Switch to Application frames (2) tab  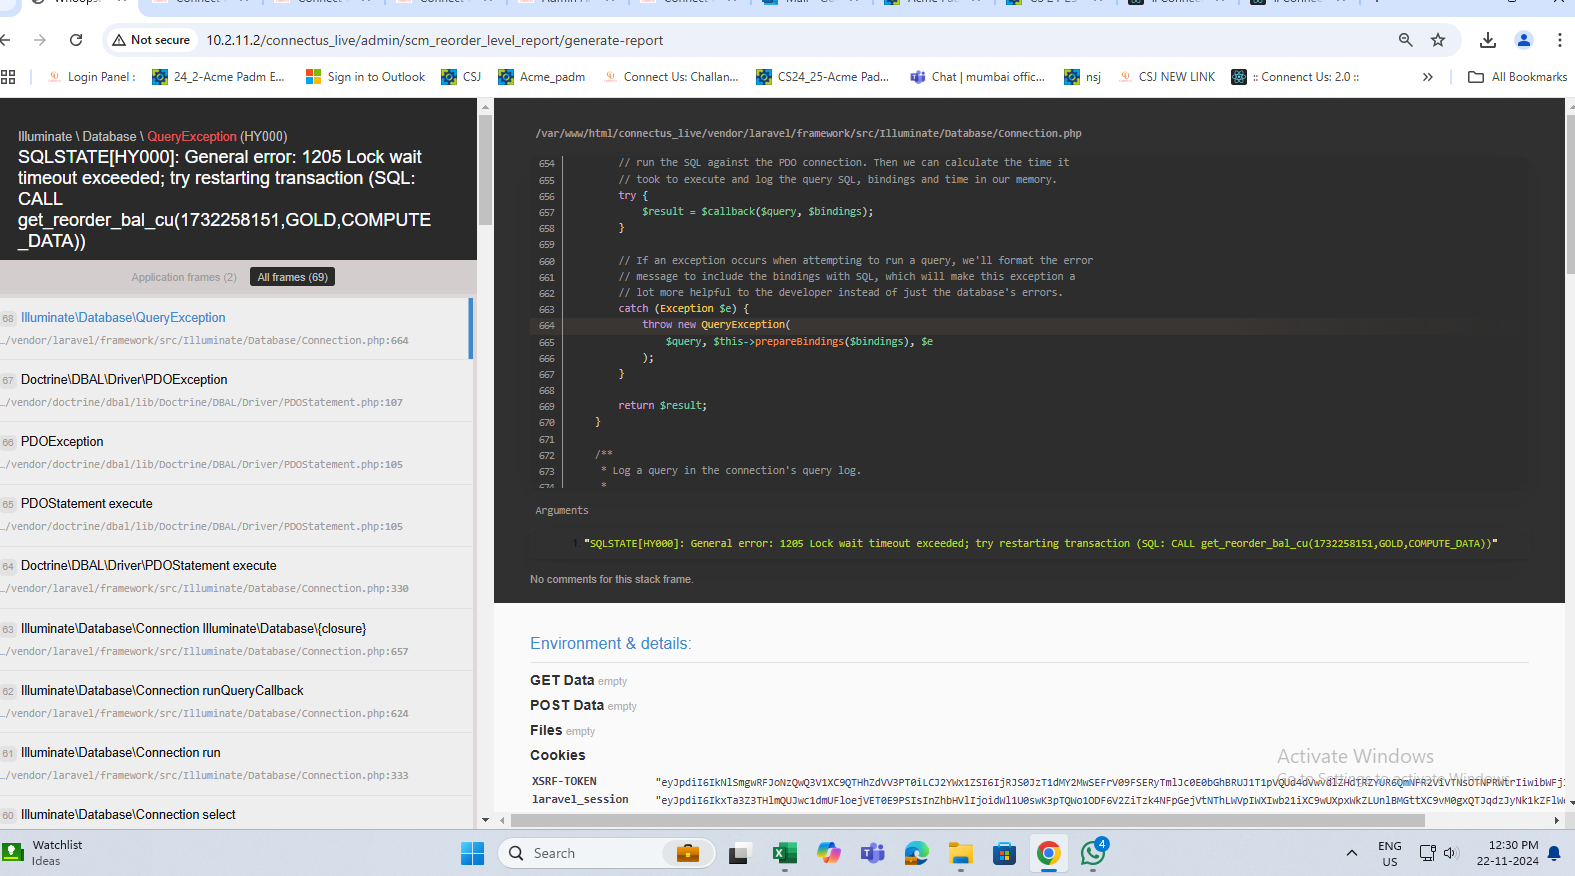pos(184,277)
